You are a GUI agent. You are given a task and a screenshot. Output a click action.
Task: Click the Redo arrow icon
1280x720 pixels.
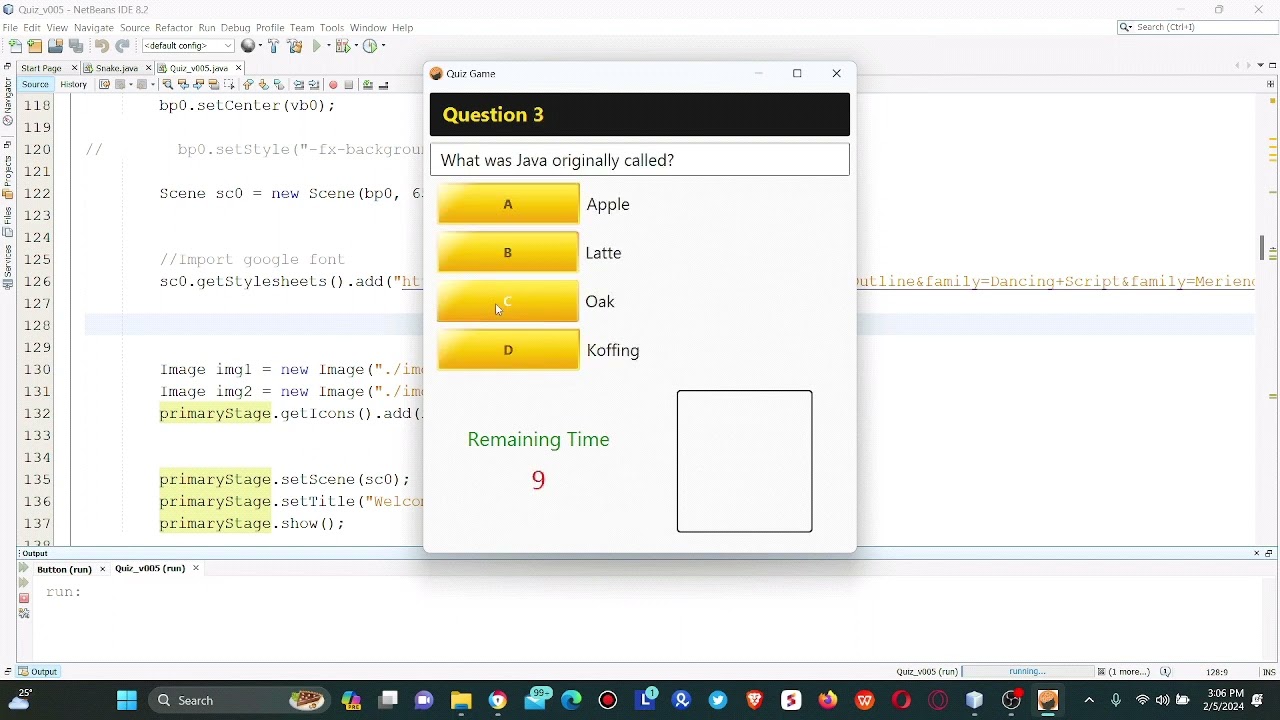click(122, 46)
